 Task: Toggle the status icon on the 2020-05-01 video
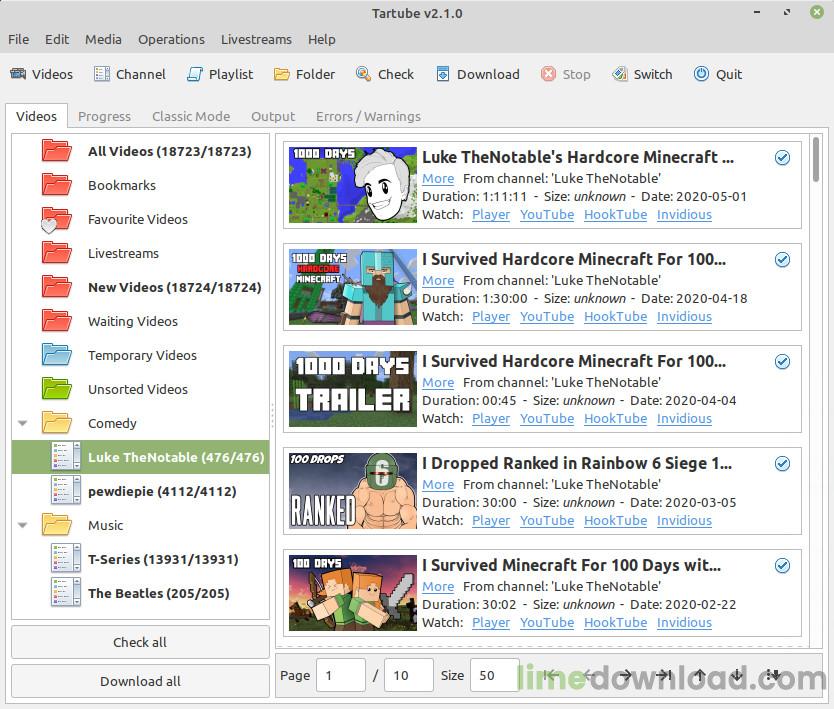[782, 157]
